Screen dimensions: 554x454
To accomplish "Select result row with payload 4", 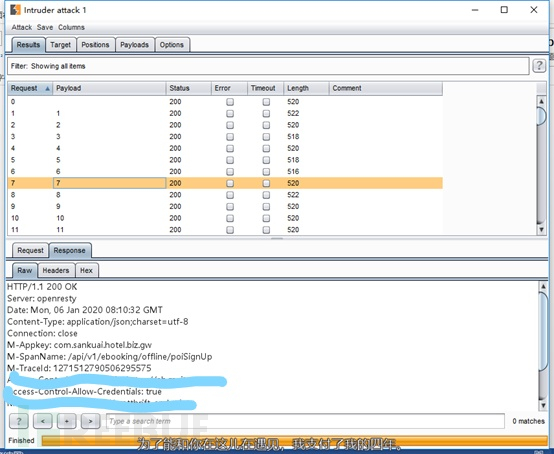I will tap(225, 148).
